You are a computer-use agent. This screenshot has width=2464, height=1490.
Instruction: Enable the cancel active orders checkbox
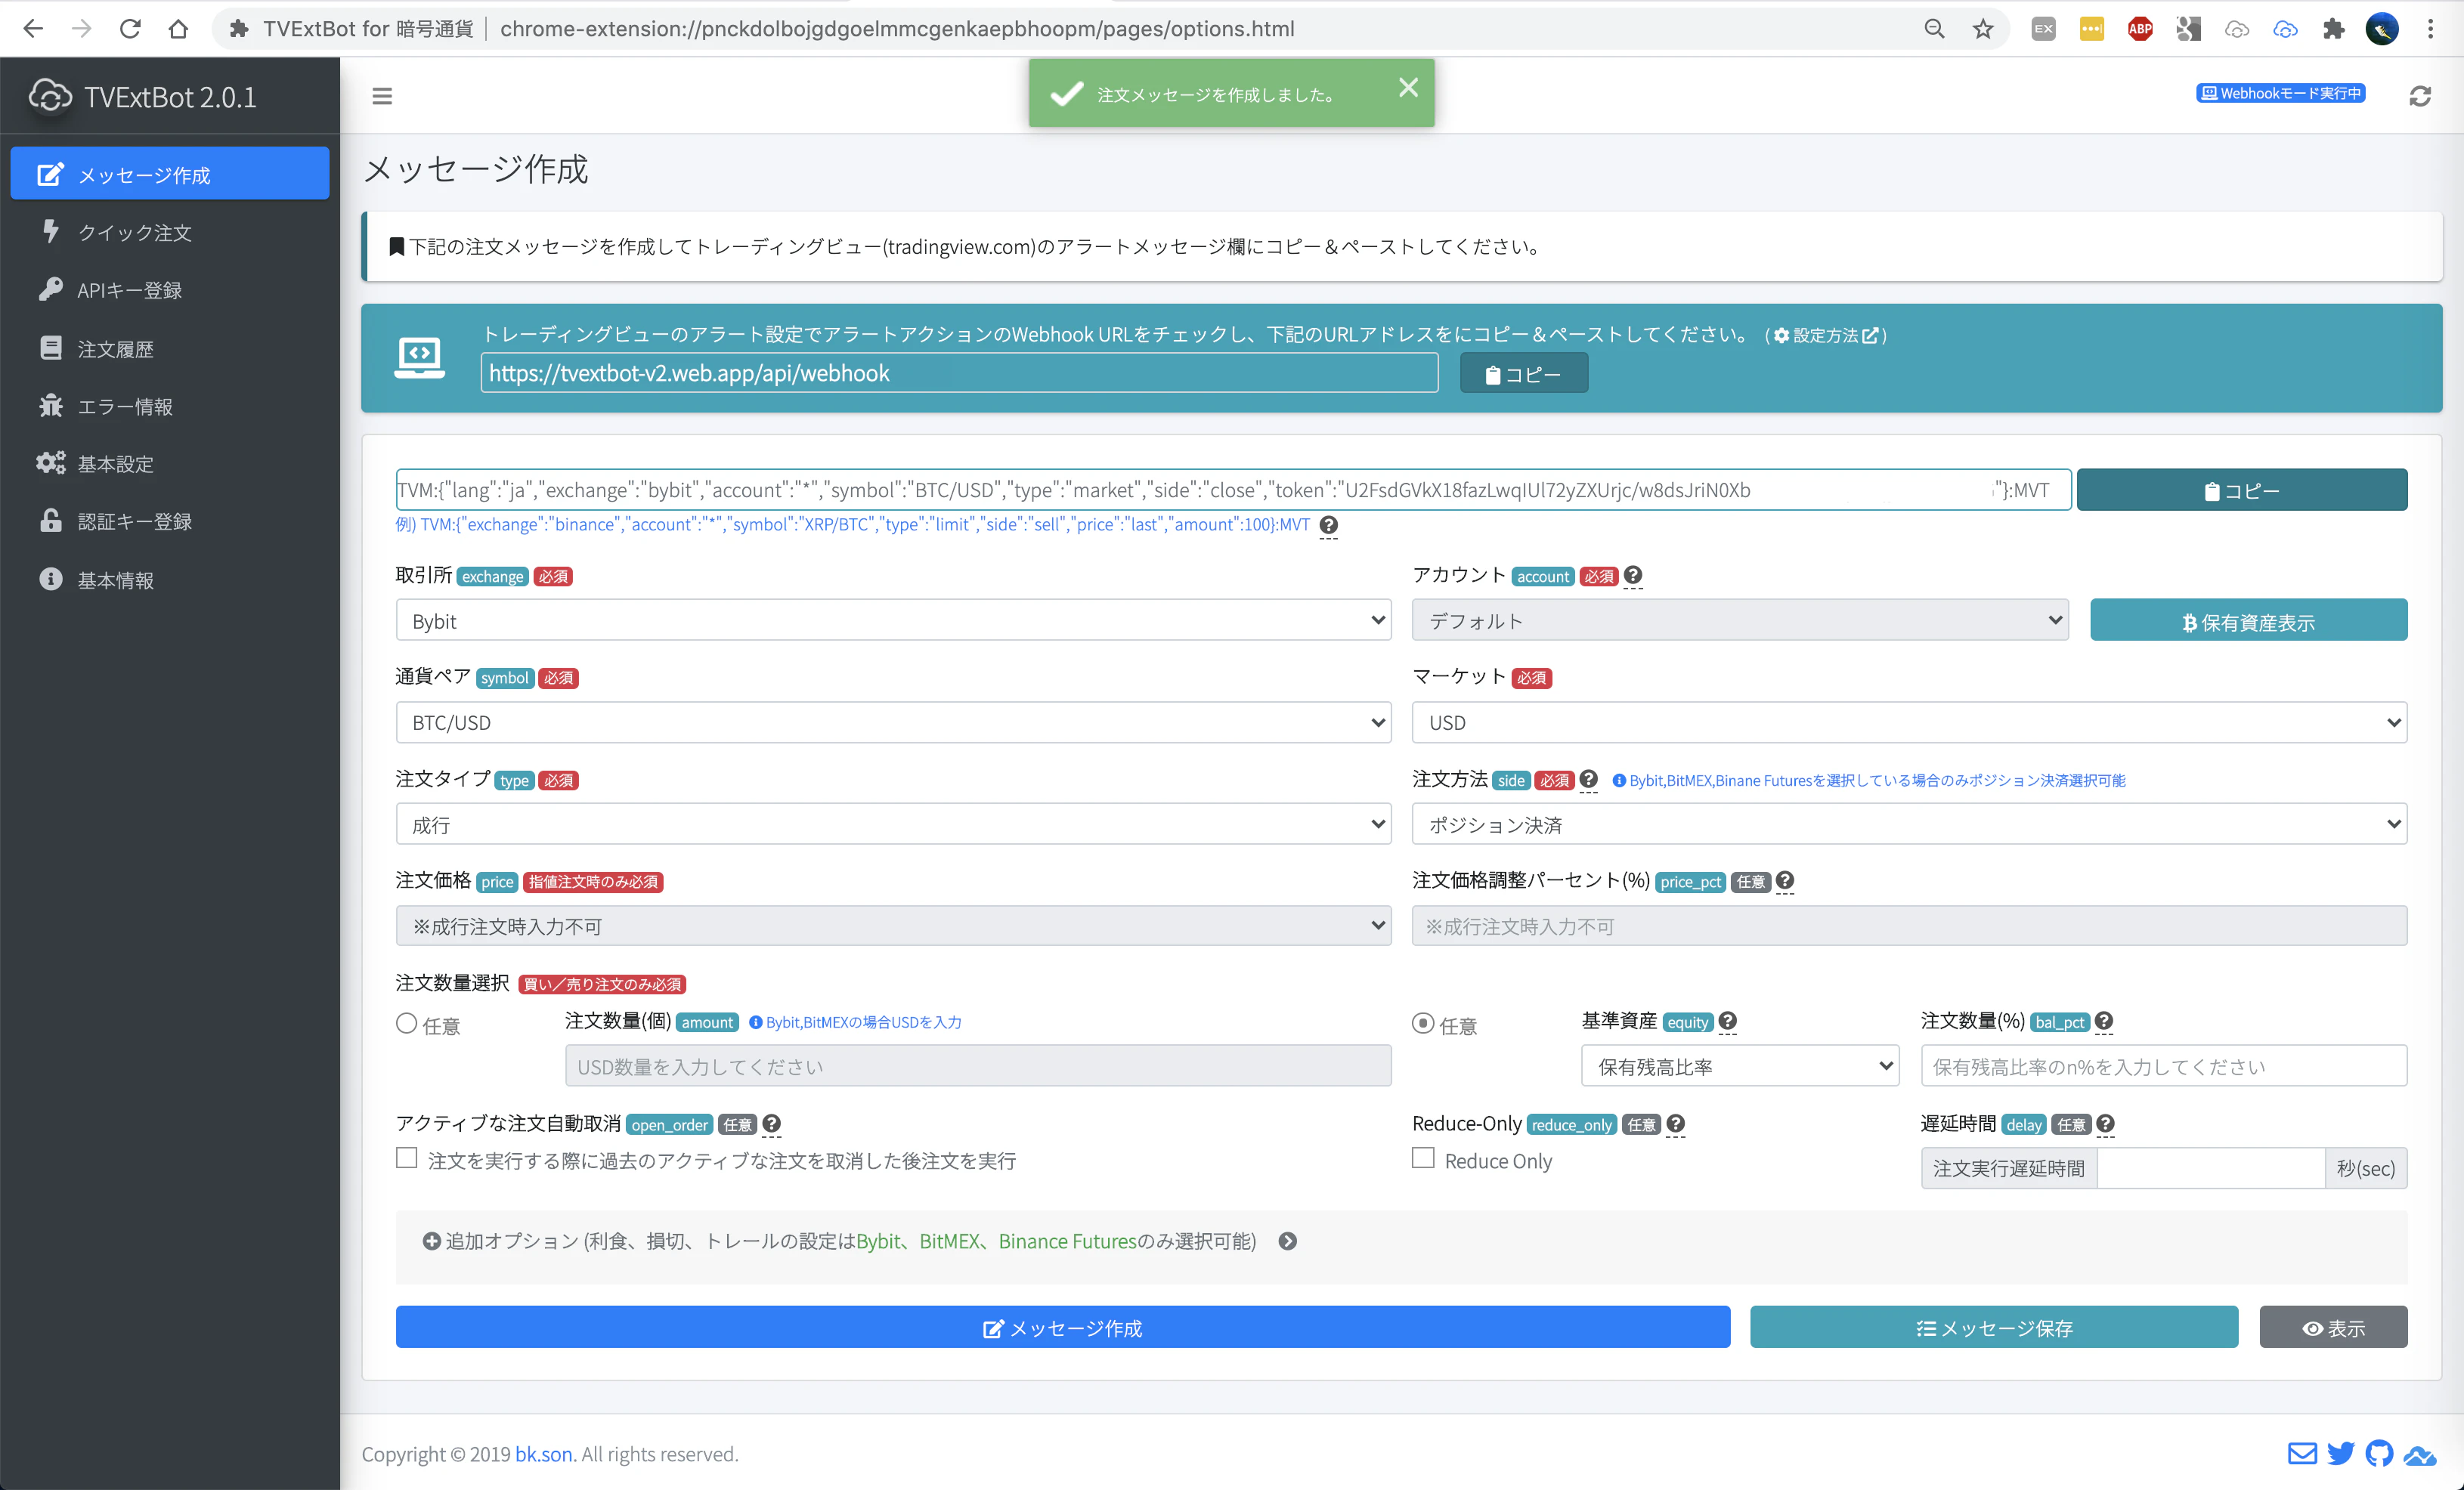pyautogui.click(x=406, y=1157)
